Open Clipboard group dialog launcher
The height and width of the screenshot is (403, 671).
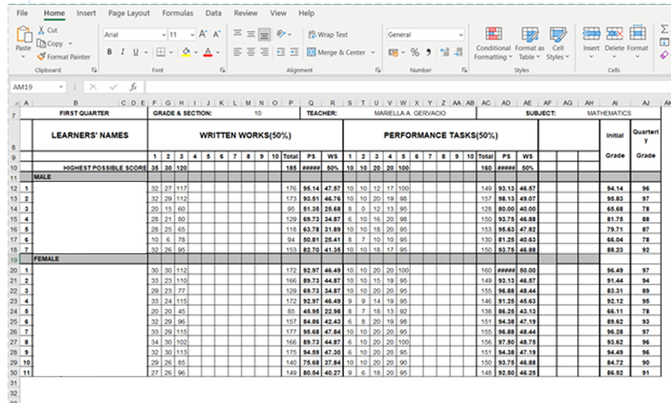point(94,70)
